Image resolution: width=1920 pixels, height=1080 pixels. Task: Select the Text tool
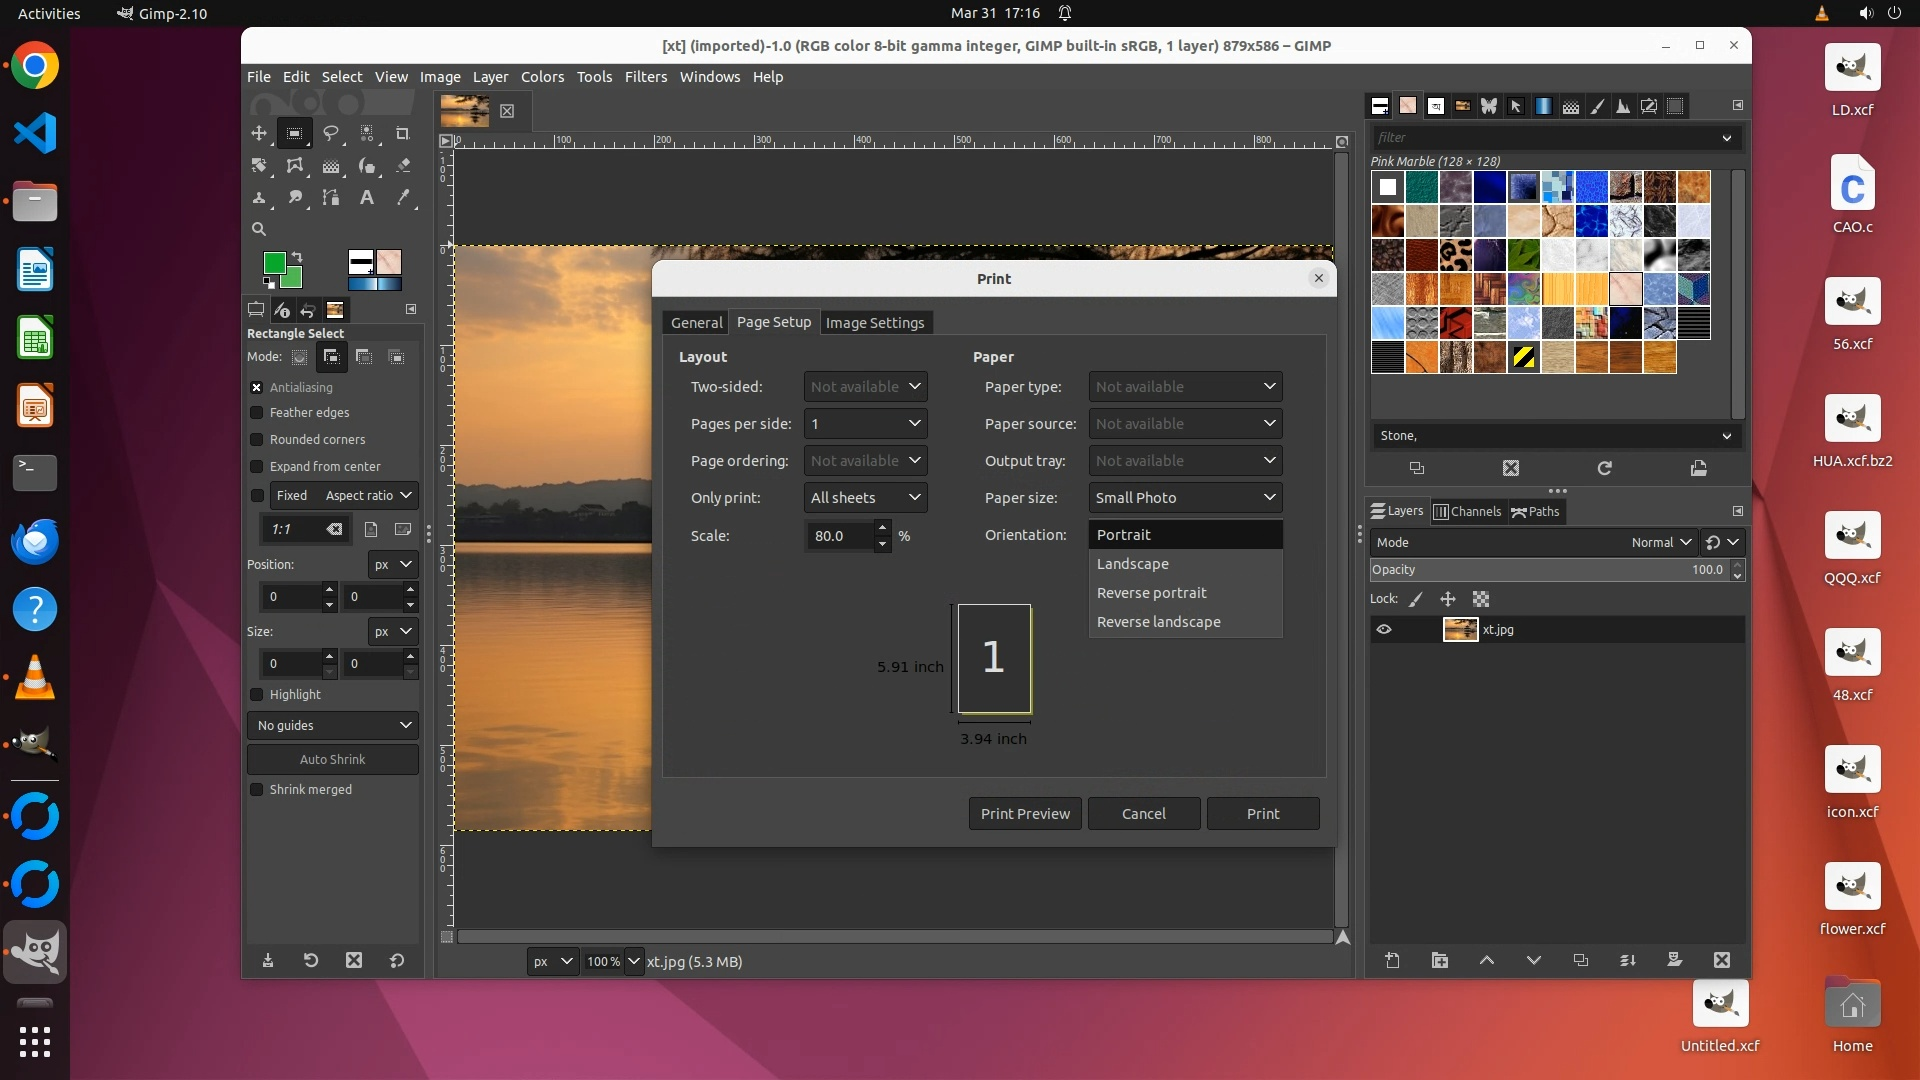367,198
